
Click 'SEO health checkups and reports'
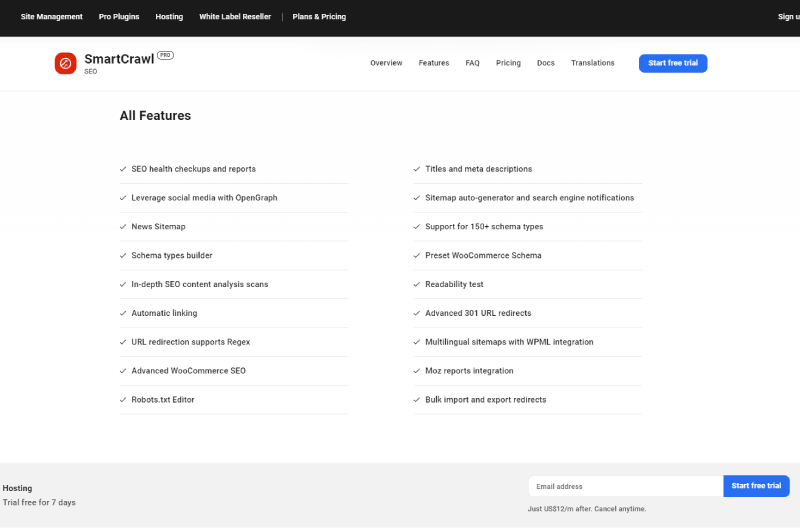point(193,169)
